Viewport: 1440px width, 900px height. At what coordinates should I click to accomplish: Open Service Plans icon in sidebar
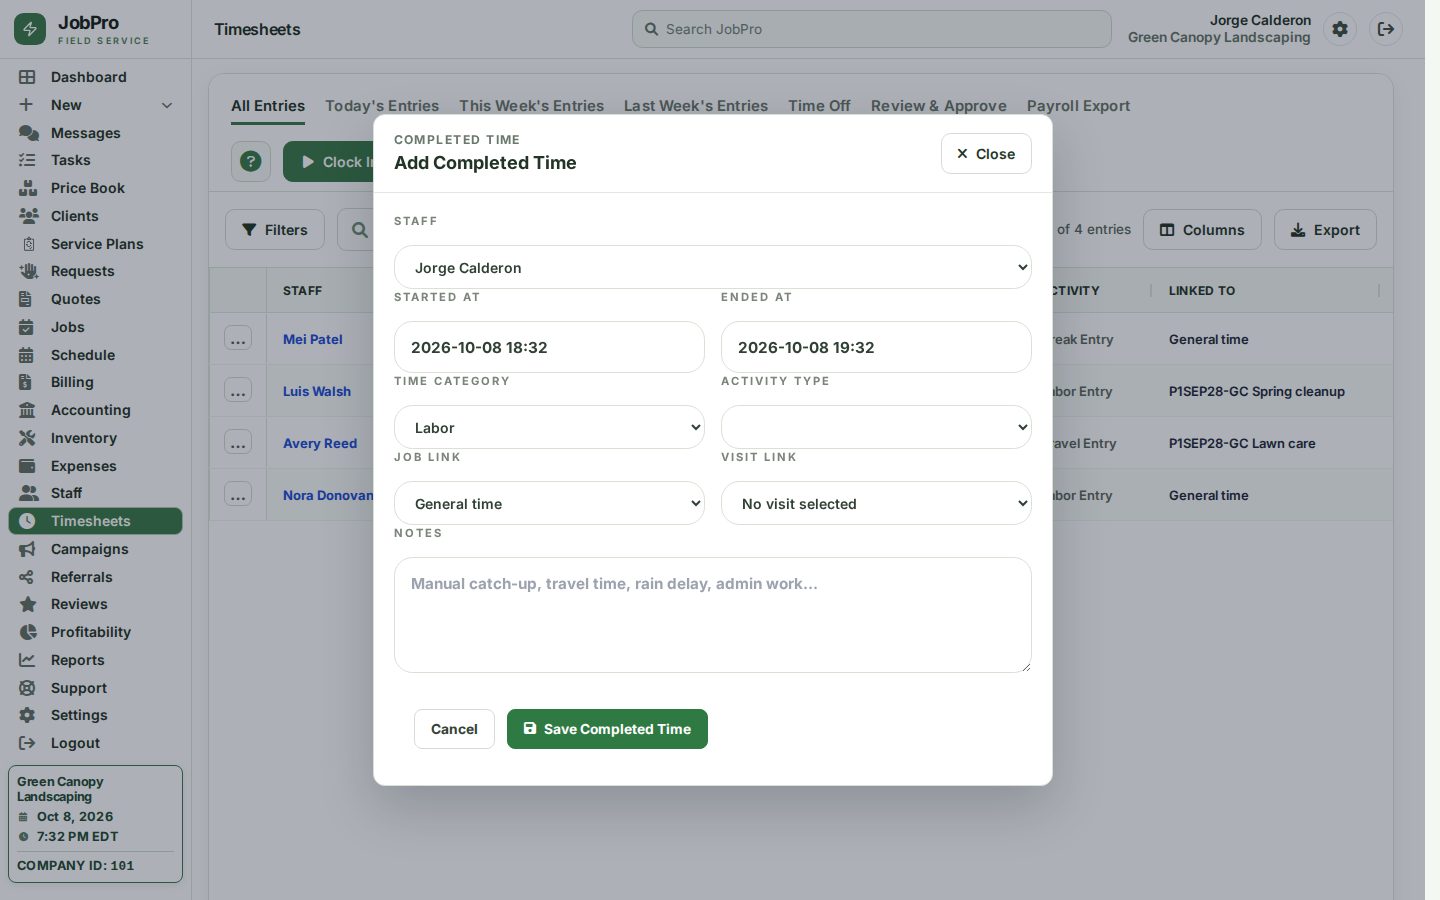click(x=28, y=244)
